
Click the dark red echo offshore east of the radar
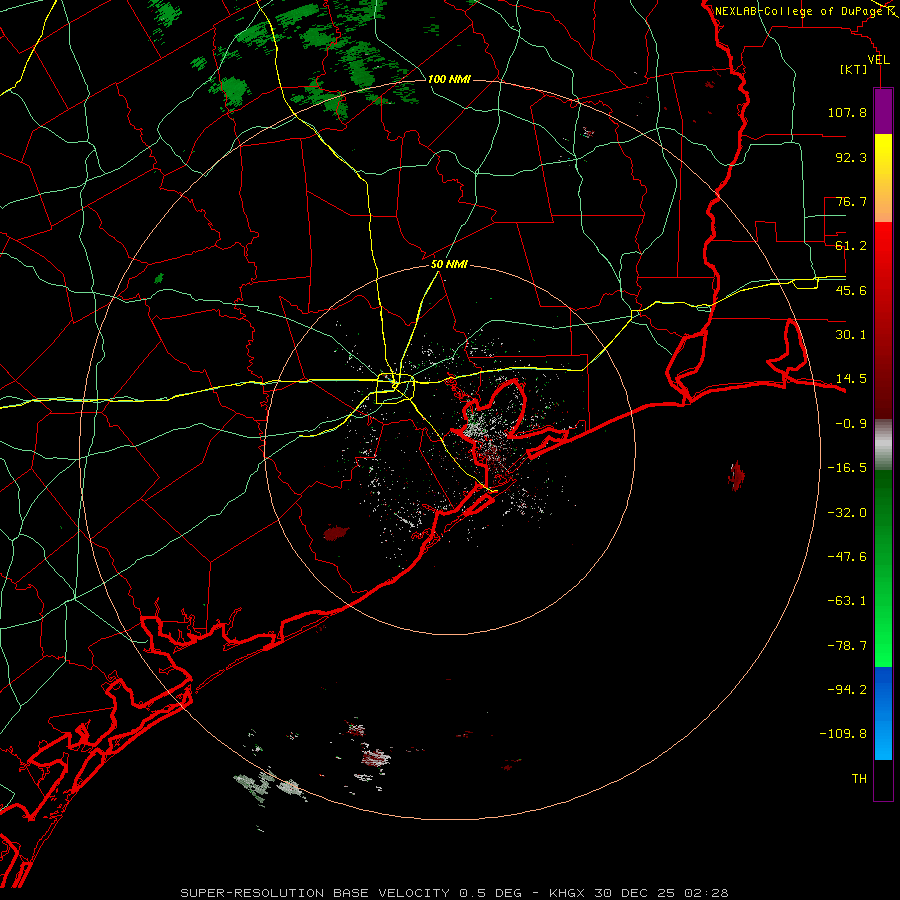[736, 476]
